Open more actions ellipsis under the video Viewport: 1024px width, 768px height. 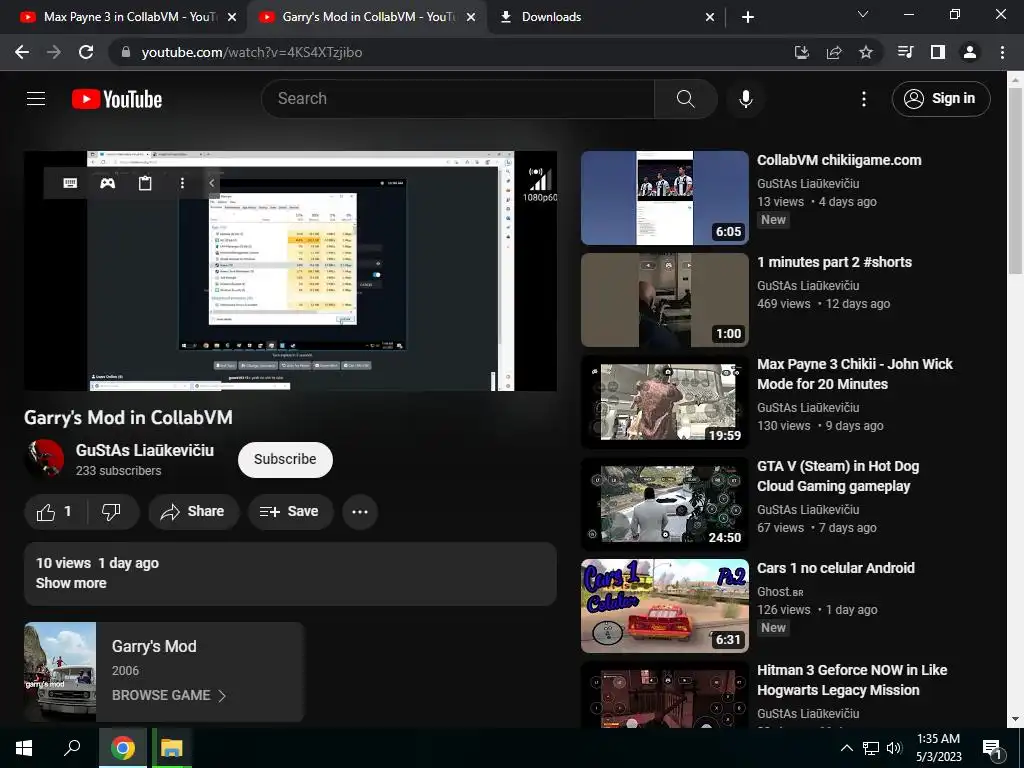pos(360,512)
